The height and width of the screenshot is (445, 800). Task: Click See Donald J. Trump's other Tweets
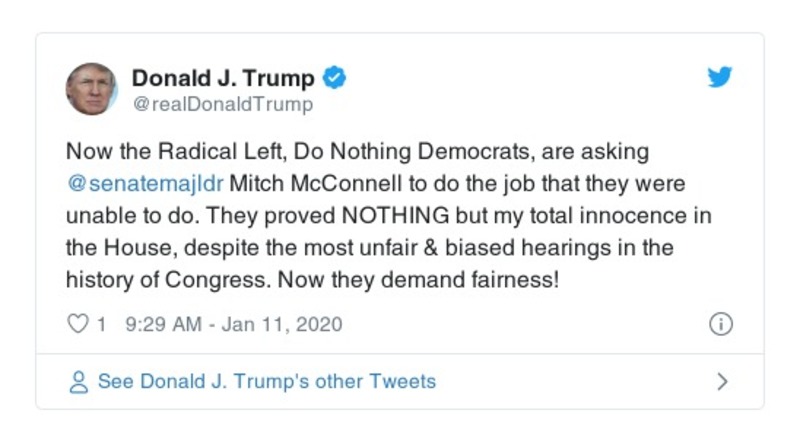(x=266, y=381)
